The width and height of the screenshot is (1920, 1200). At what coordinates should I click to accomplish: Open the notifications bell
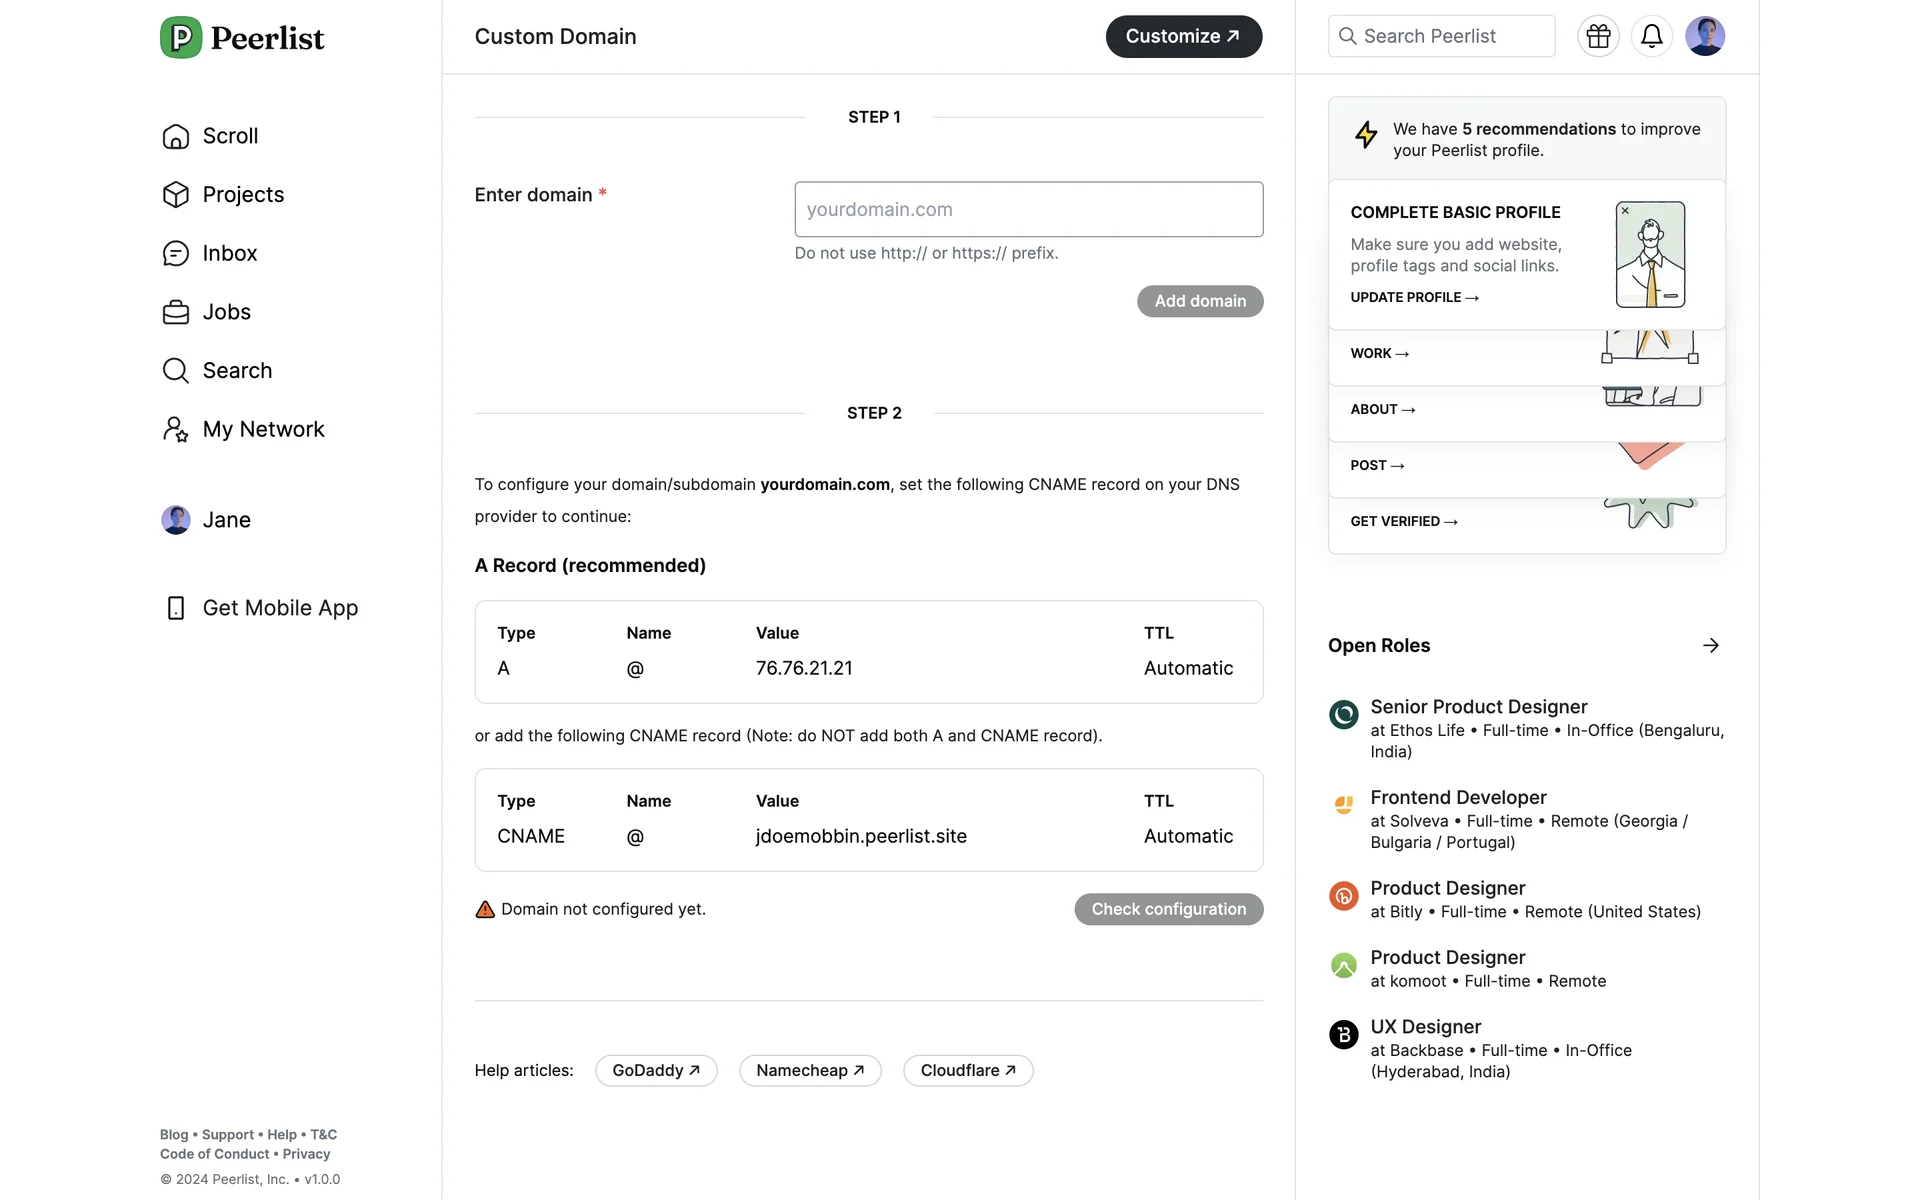pyautogui.click(x=1651, y=37)
